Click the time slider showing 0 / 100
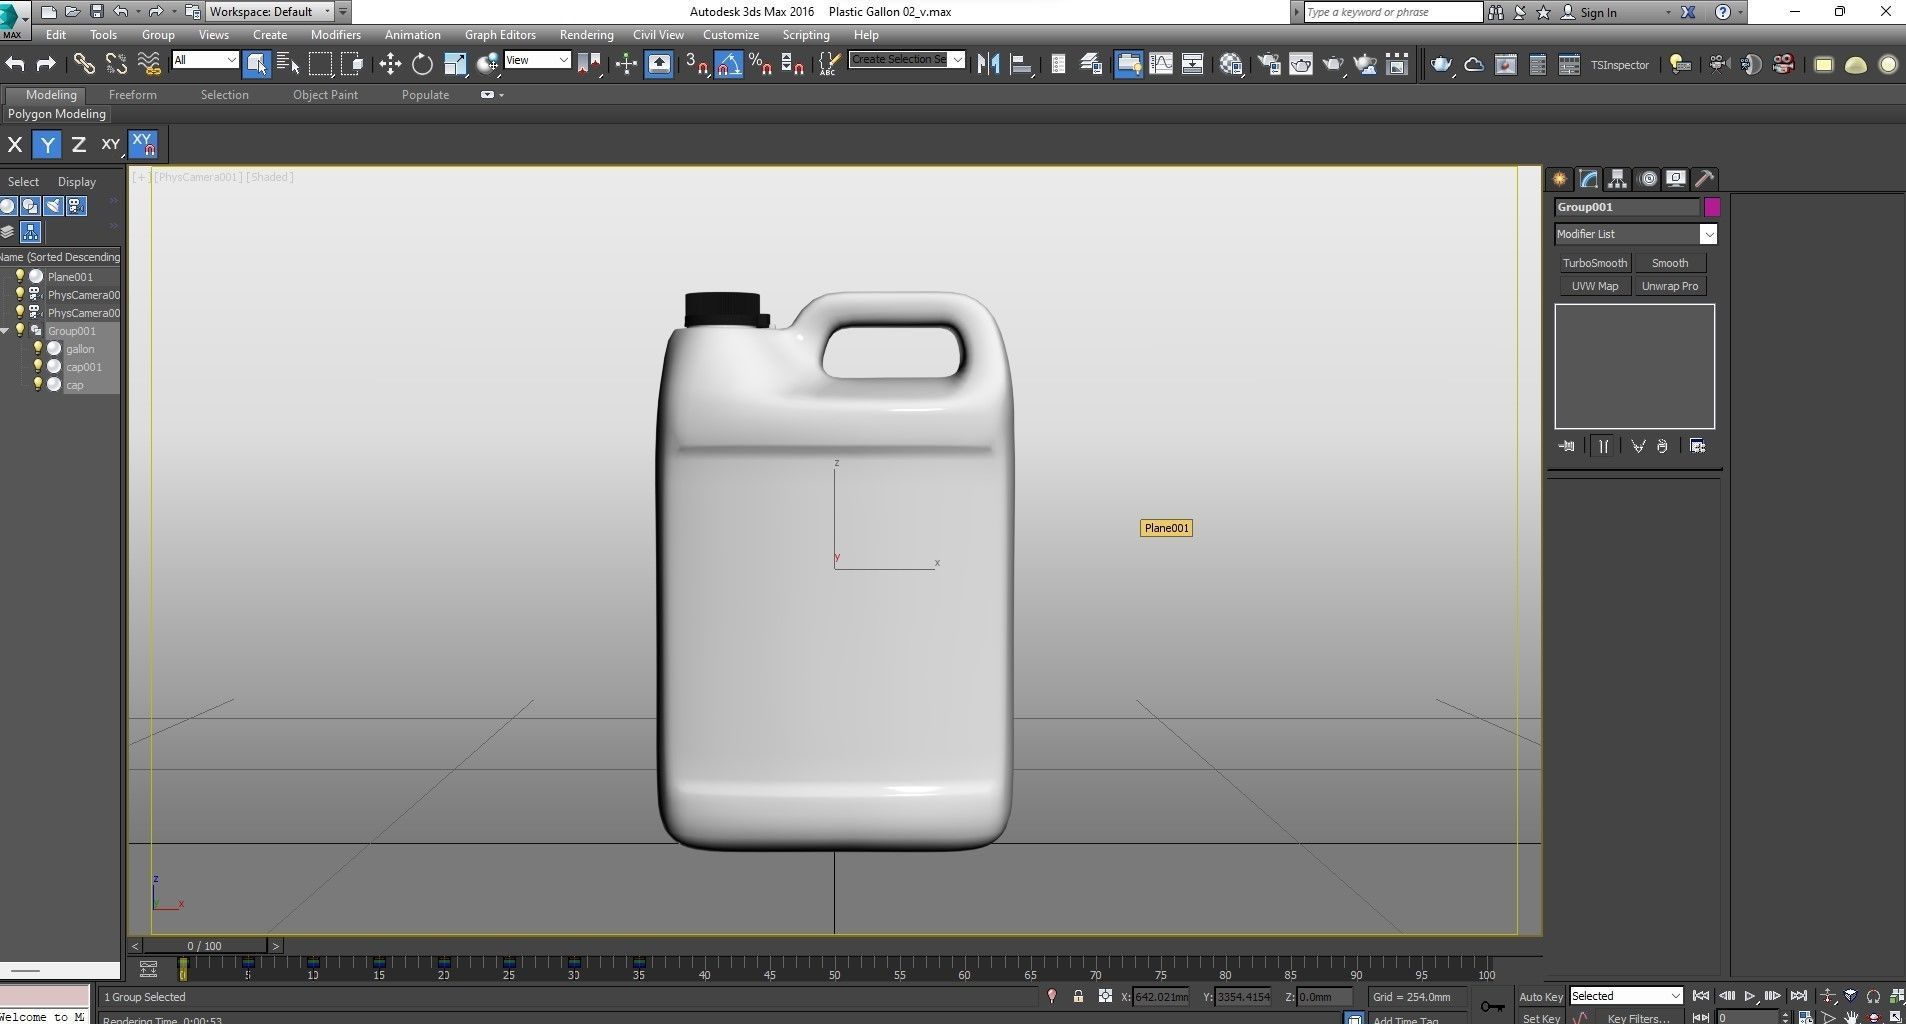Viewport: 1906px width, 1024px height. tap(205, 945)
